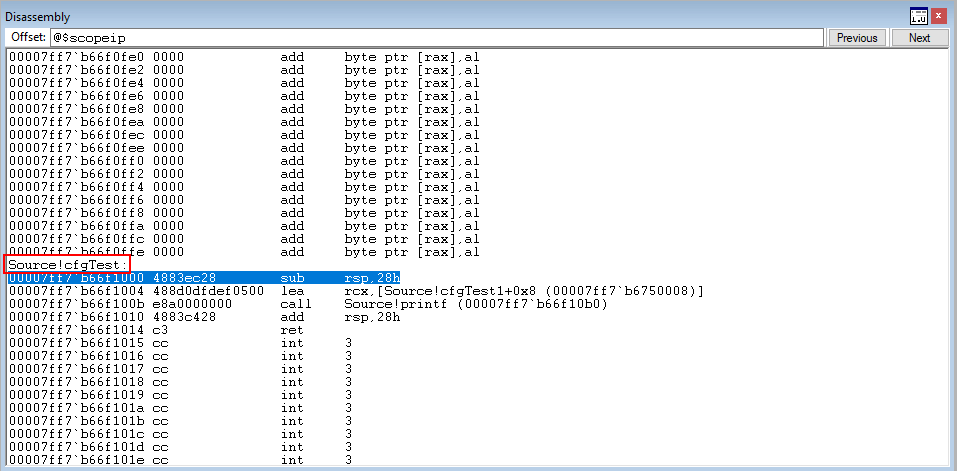Select the line at address b66f0fee
Image resolution: width=957 pixels, height=471 pixels.
pos(244,148)
